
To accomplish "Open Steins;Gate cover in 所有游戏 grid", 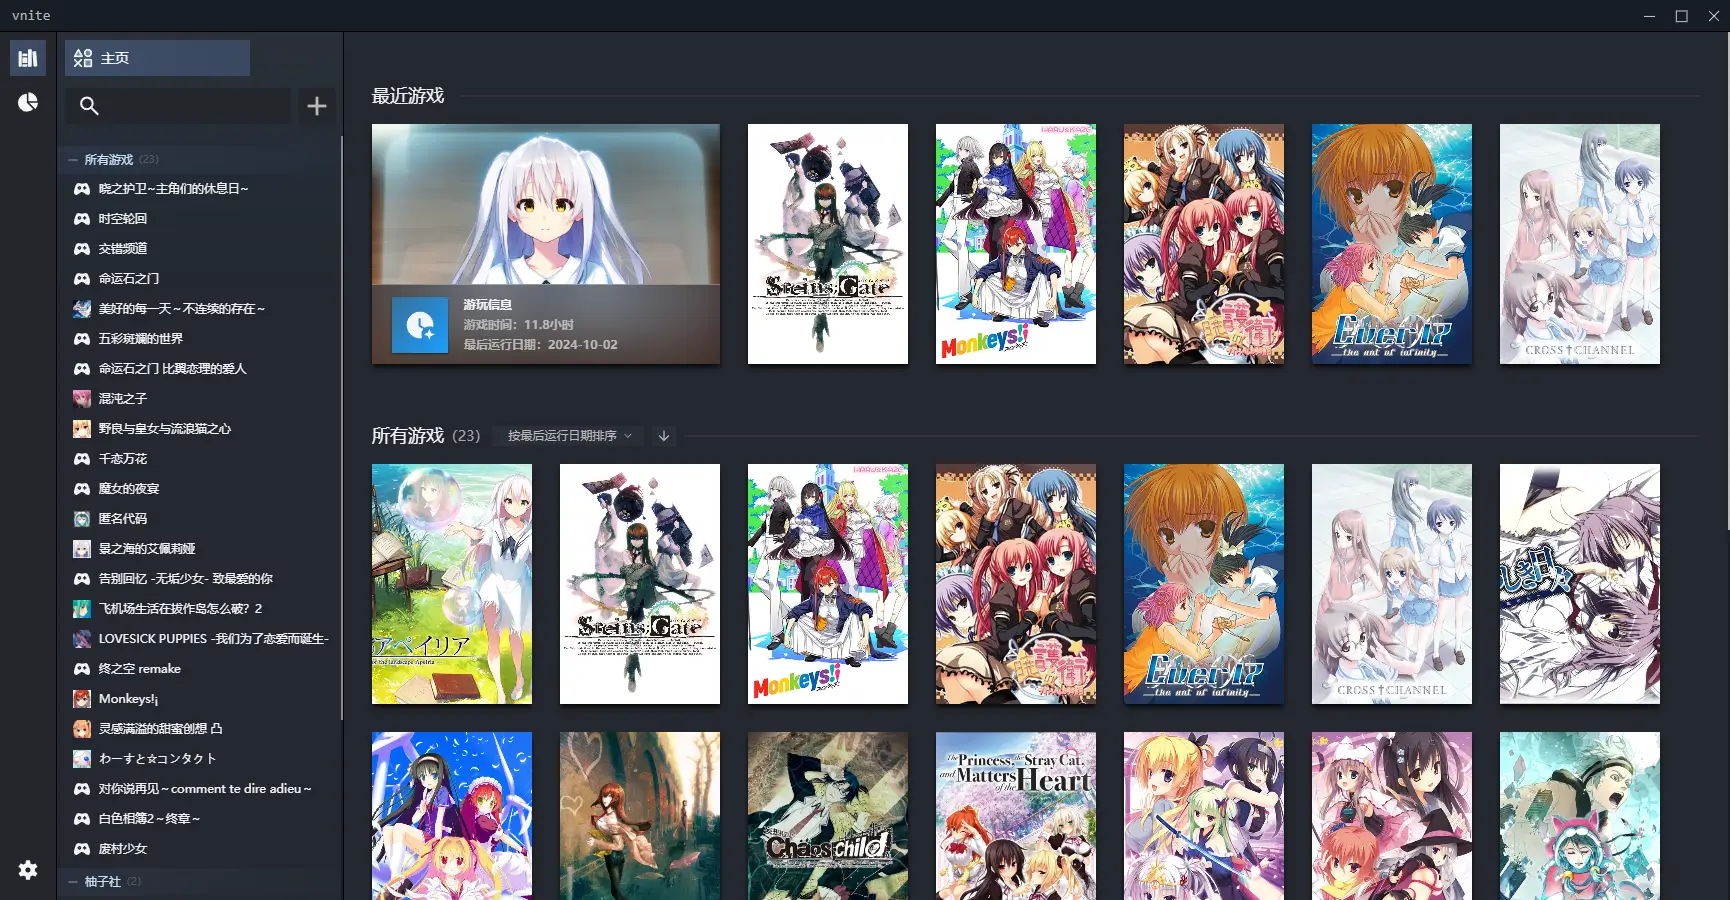I will pos(640,584).
